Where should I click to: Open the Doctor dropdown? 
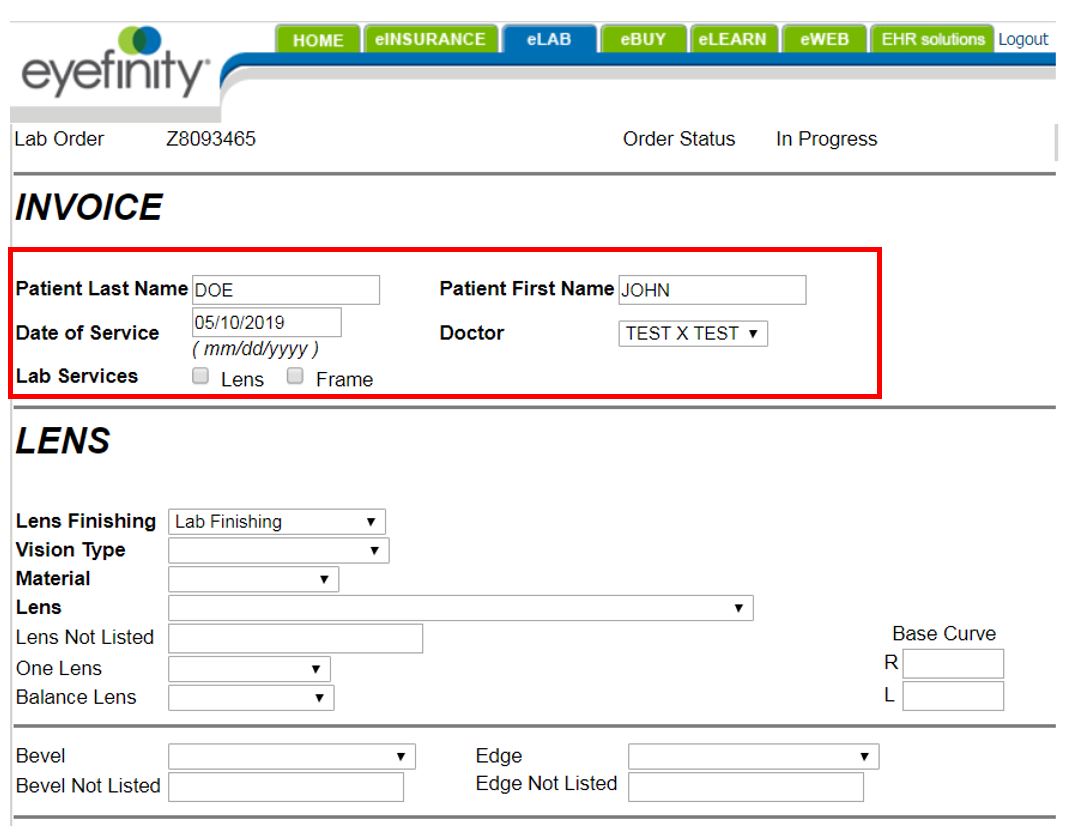click(x=693, y=334)
